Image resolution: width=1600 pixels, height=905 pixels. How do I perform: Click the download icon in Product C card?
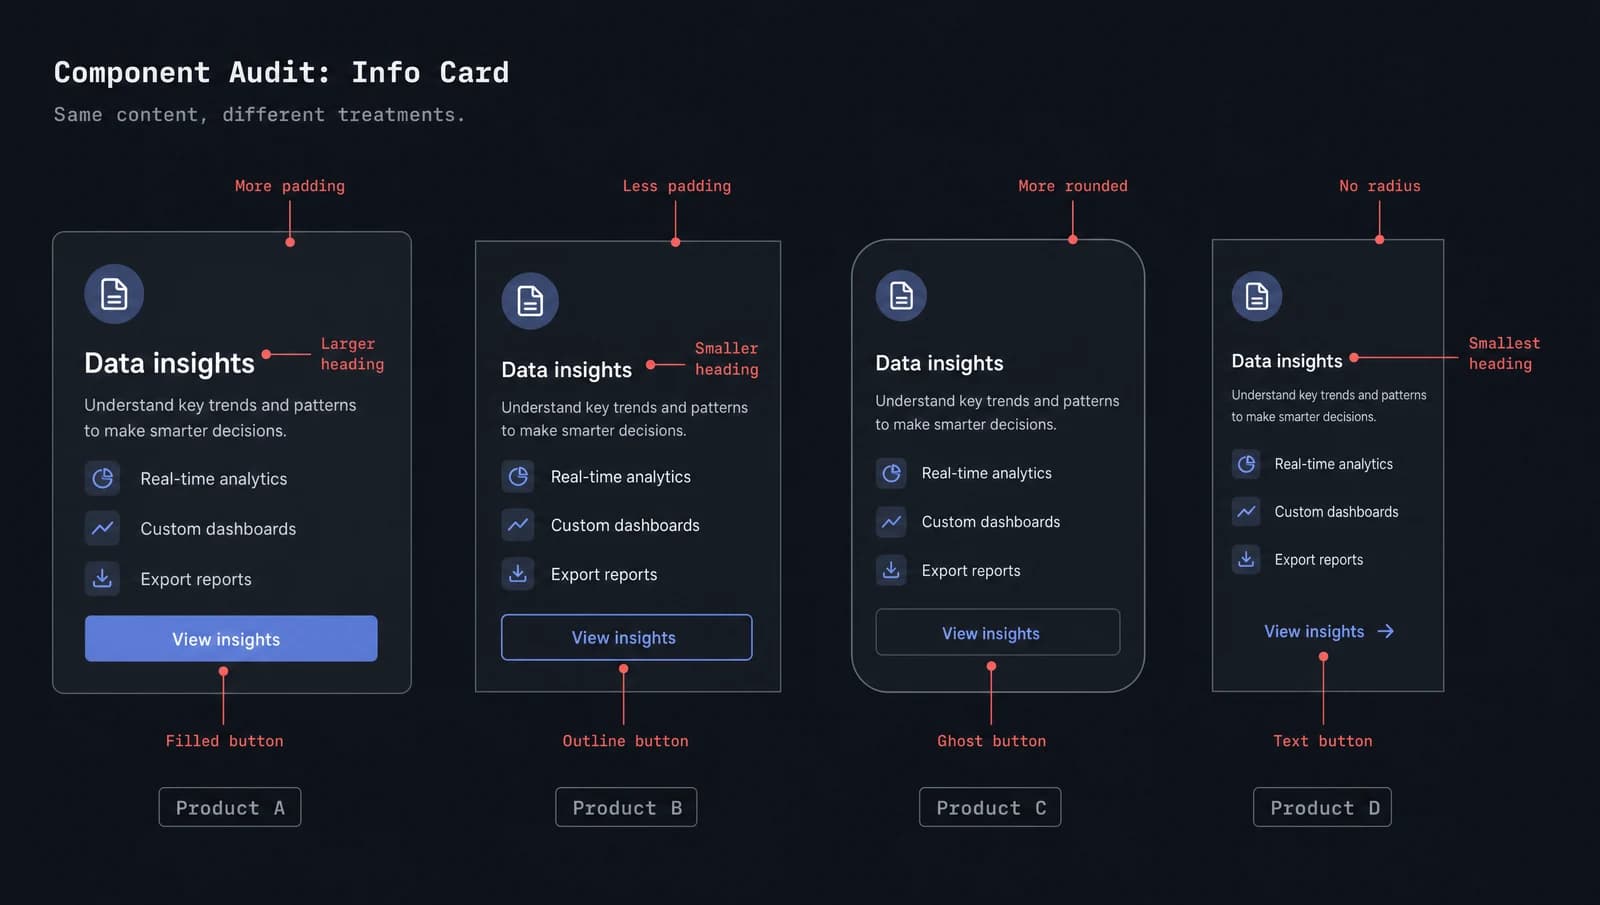(891, 570)
